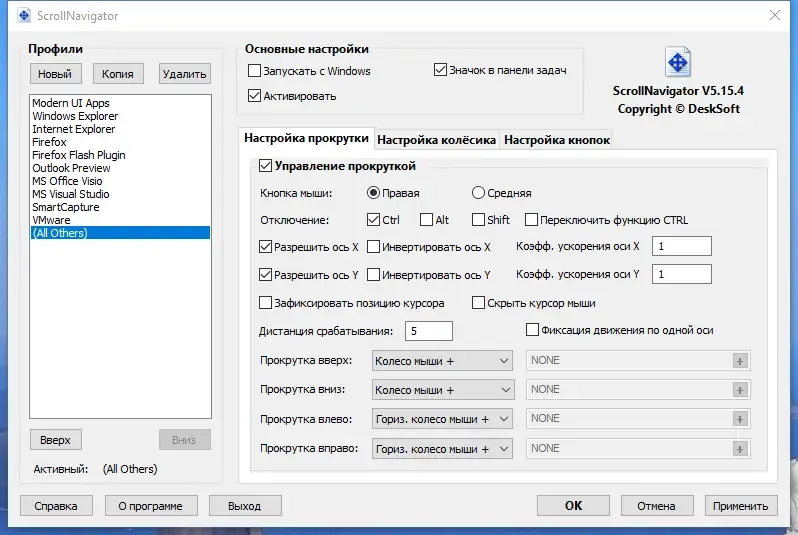Select MS Visual Studio profile

[x=120, y=194]
